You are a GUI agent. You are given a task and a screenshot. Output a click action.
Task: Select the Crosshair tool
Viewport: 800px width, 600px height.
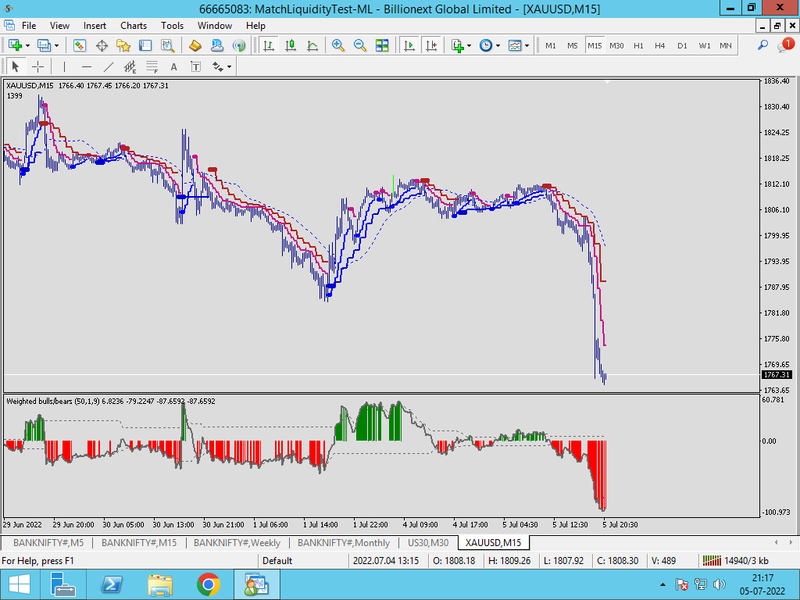click(38, 66)
